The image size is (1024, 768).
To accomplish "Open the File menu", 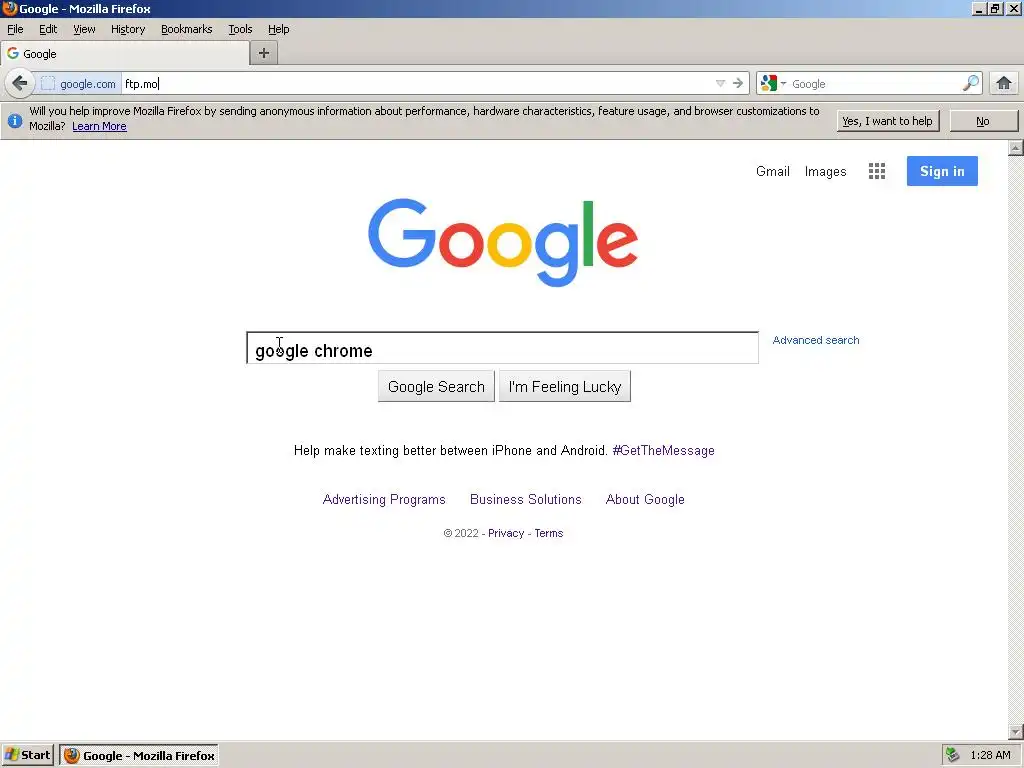I will [x=15, y=29].
